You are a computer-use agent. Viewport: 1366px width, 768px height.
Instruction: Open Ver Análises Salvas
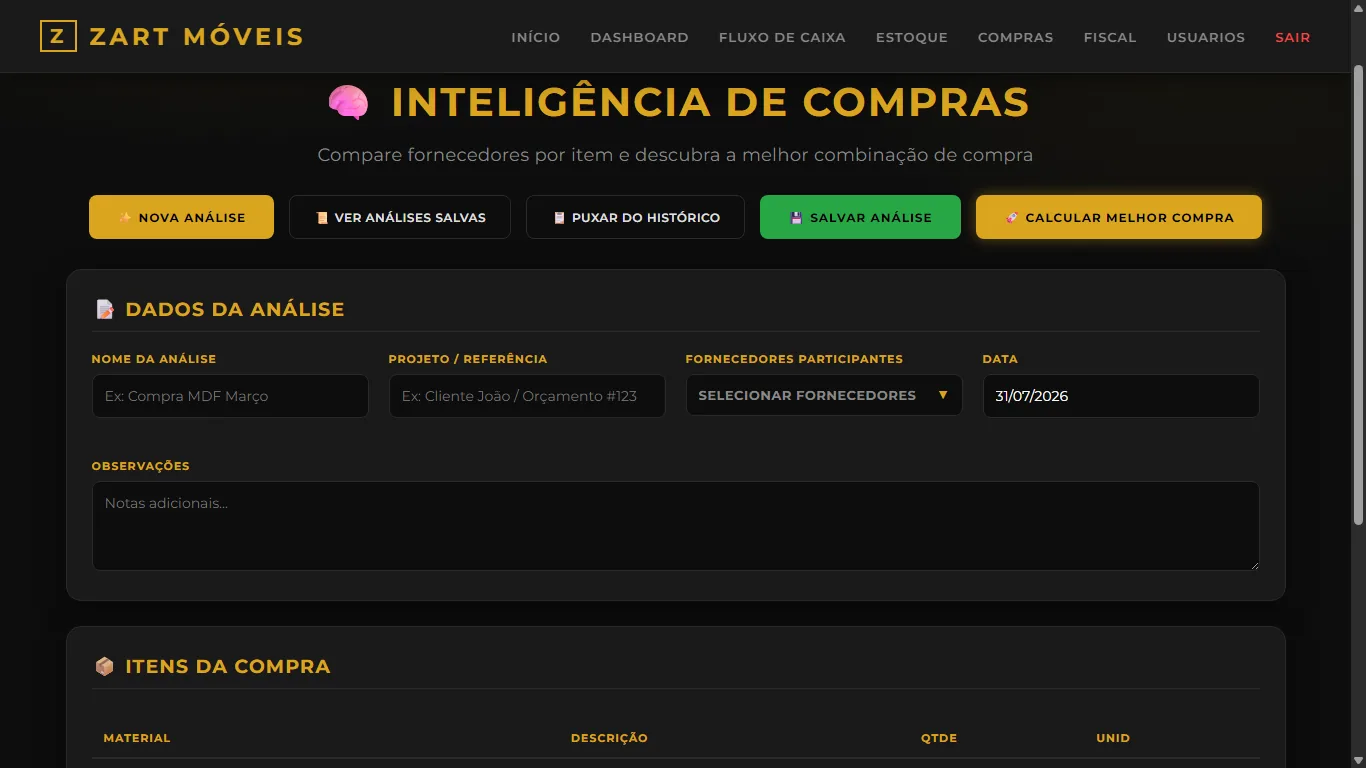coord(400,217)
